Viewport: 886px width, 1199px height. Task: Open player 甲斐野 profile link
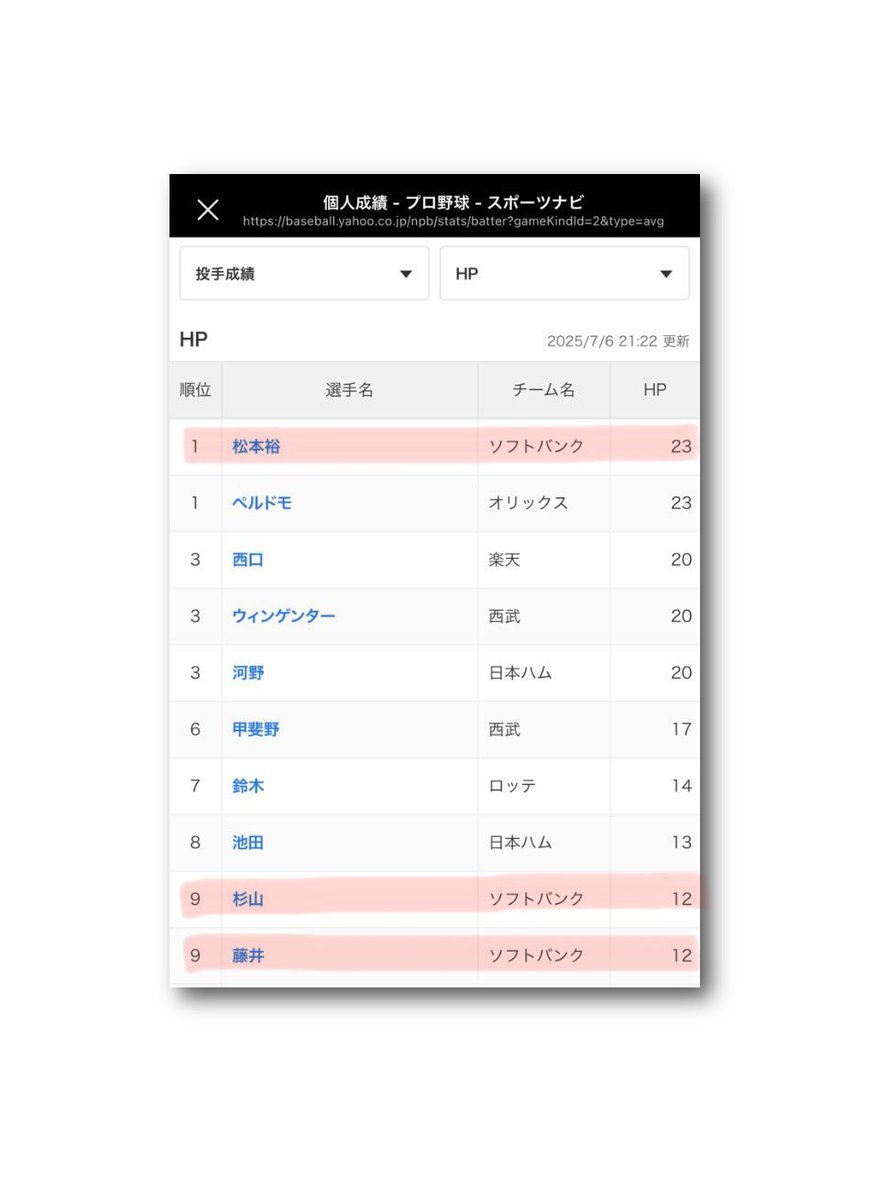[x=256, y=729]
